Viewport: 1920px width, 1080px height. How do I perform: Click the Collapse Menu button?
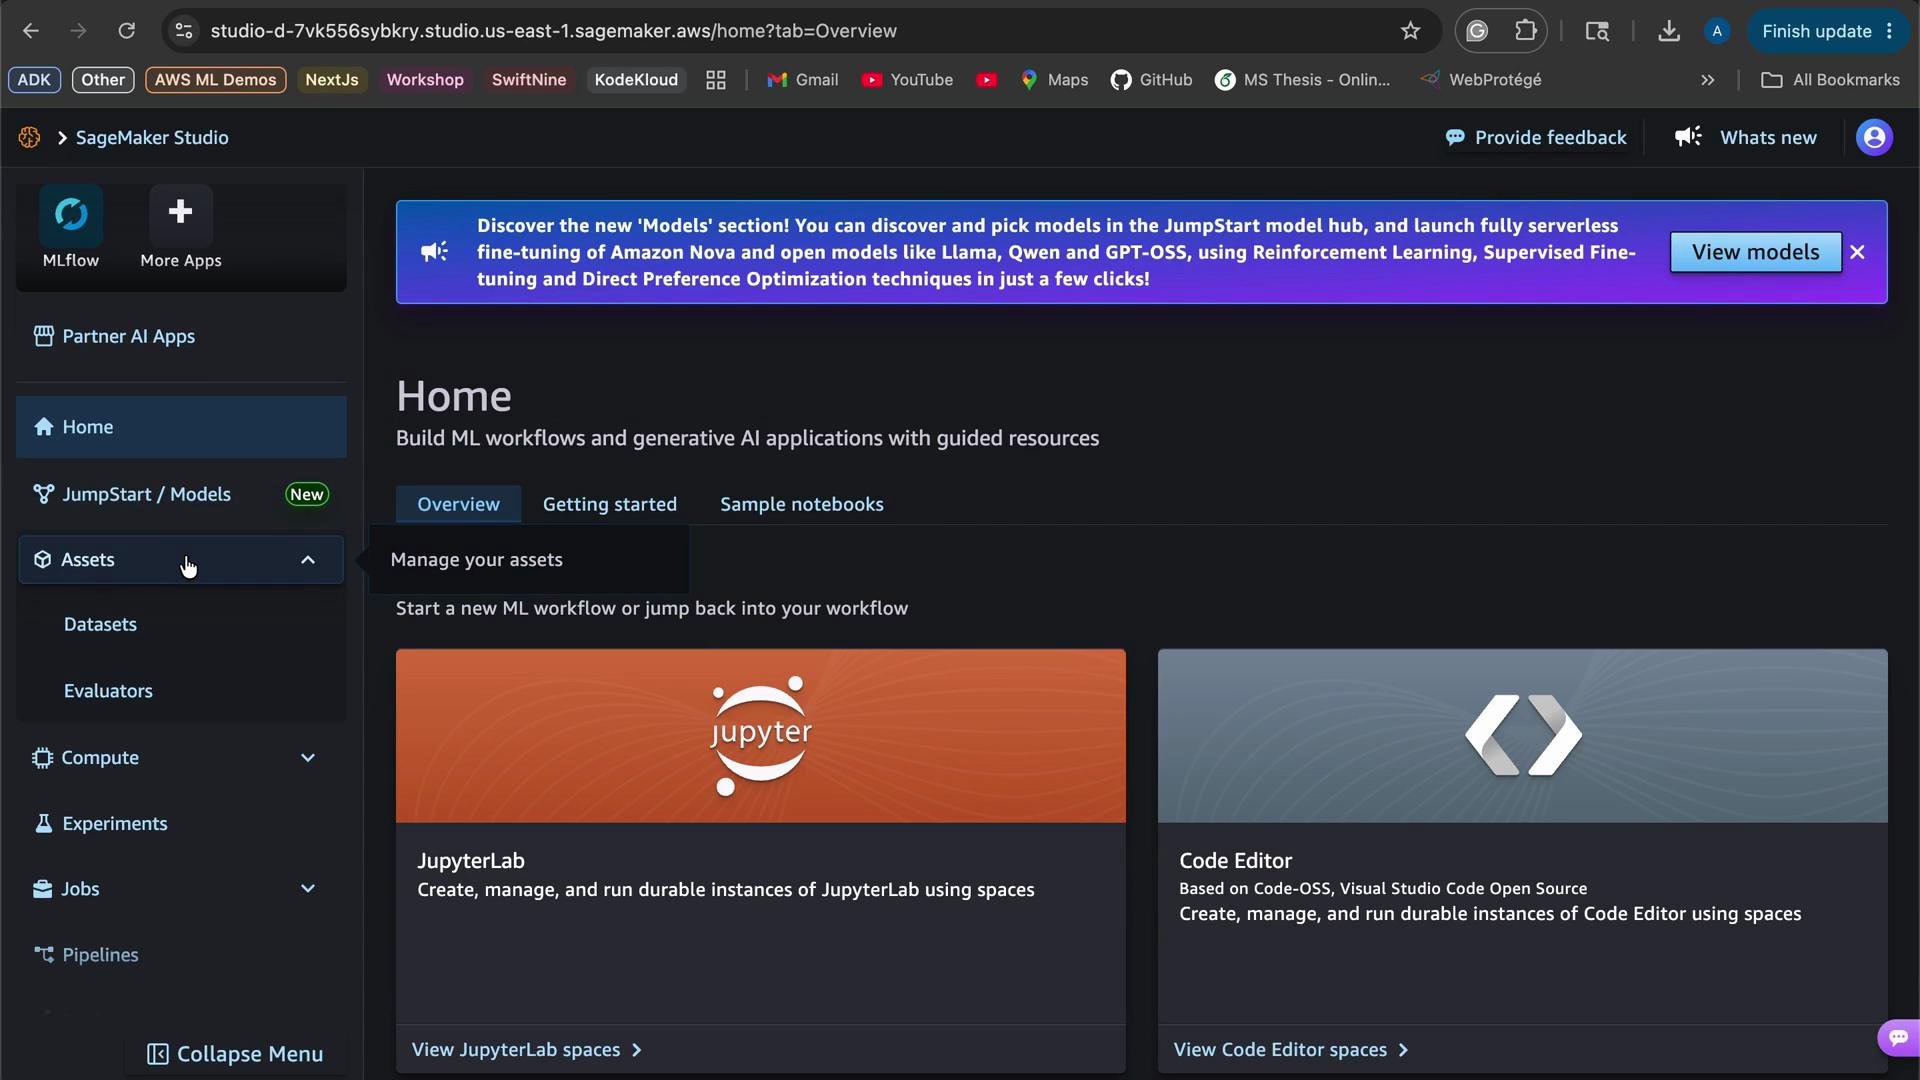[x=236, y=1054]
